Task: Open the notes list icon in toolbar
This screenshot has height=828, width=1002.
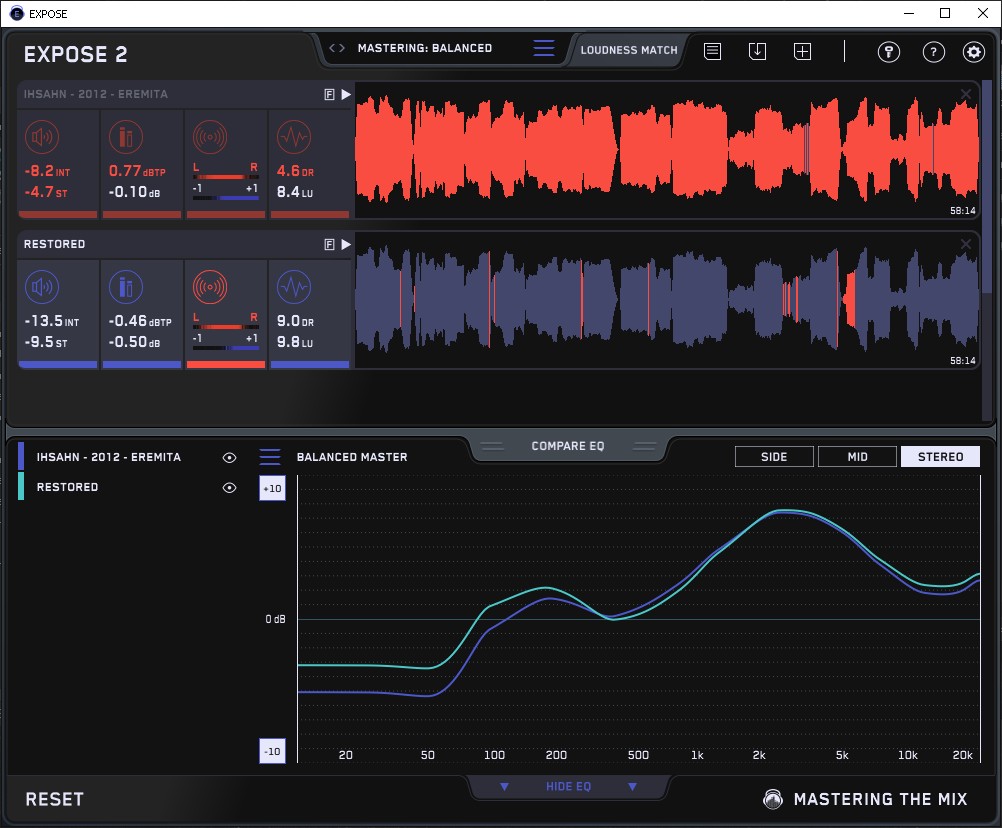Action: (x=712, y=51)
